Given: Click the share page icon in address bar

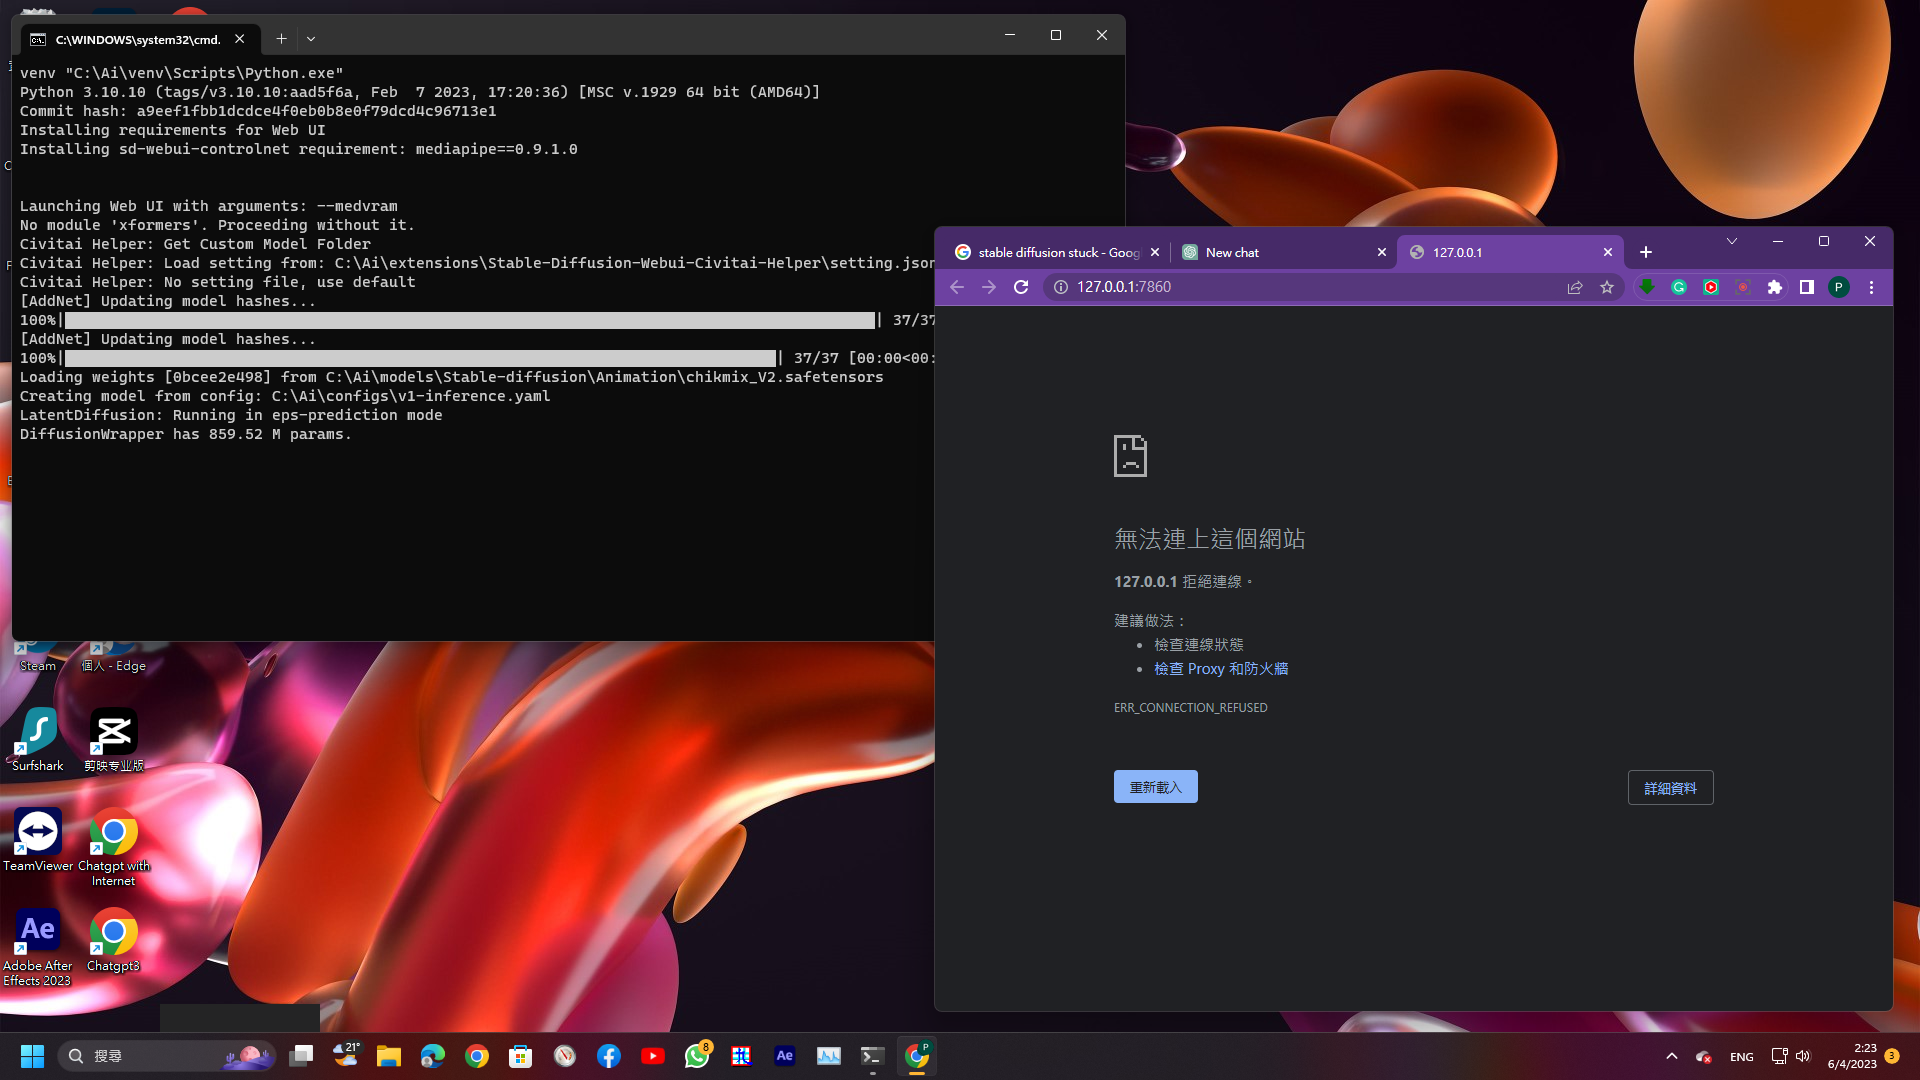Looking at the screenshot, I should tap(1575, 287).
